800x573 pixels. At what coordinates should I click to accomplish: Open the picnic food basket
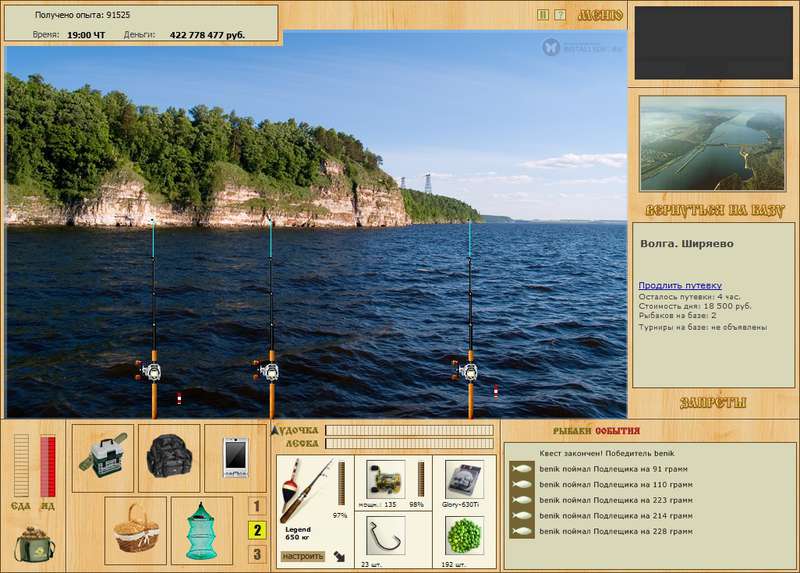(136, 531)
